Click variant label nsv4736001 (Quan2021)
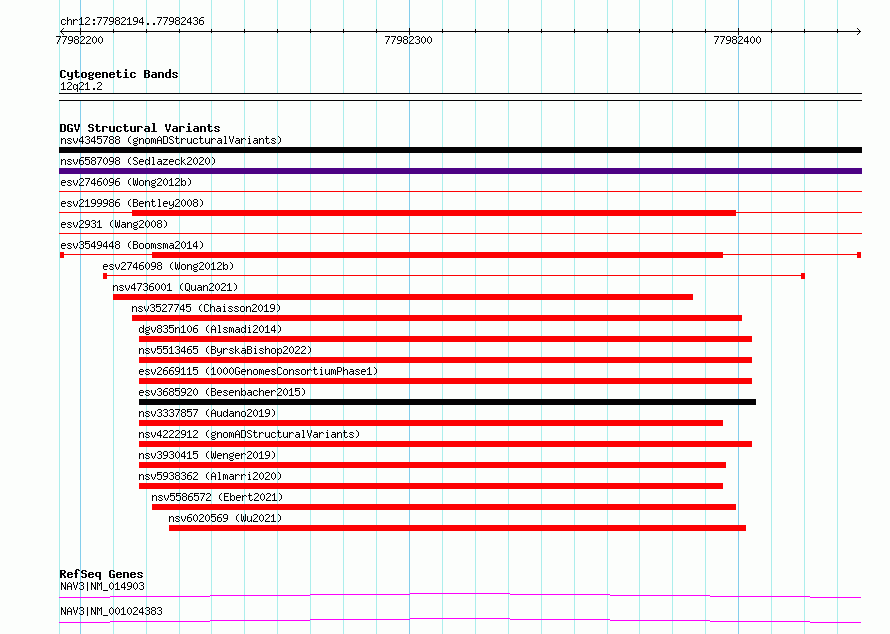The width and height of the screenshot is (890, 634). pos(175,287)
